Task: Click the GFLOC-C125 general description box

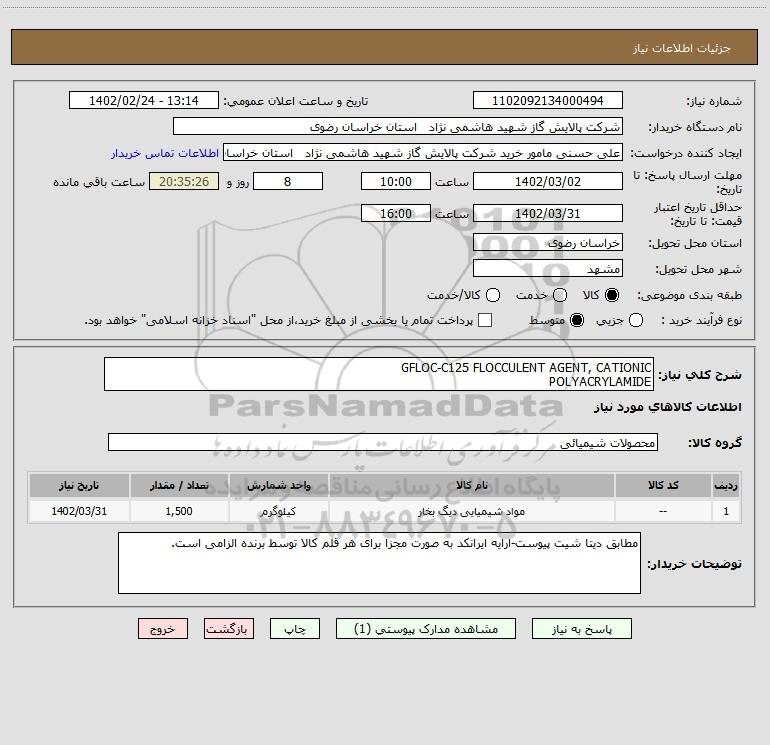Action: point(379,374)
